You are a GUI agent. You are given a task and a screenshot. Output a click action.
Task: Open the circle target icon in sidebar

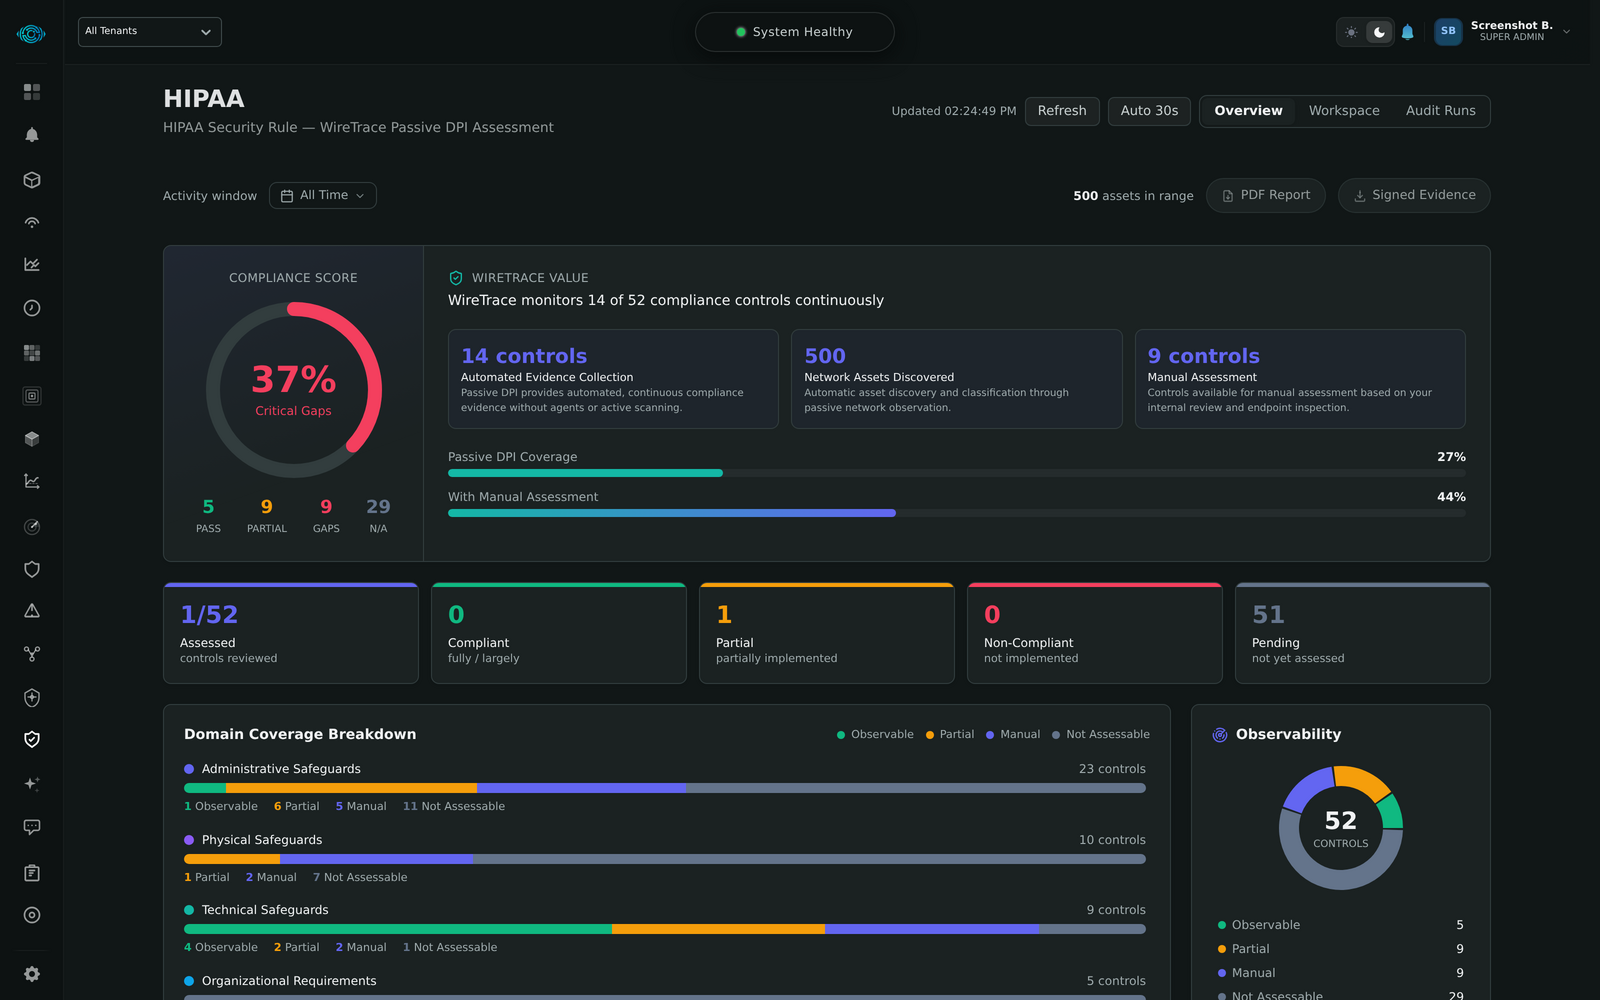point(32,915)
